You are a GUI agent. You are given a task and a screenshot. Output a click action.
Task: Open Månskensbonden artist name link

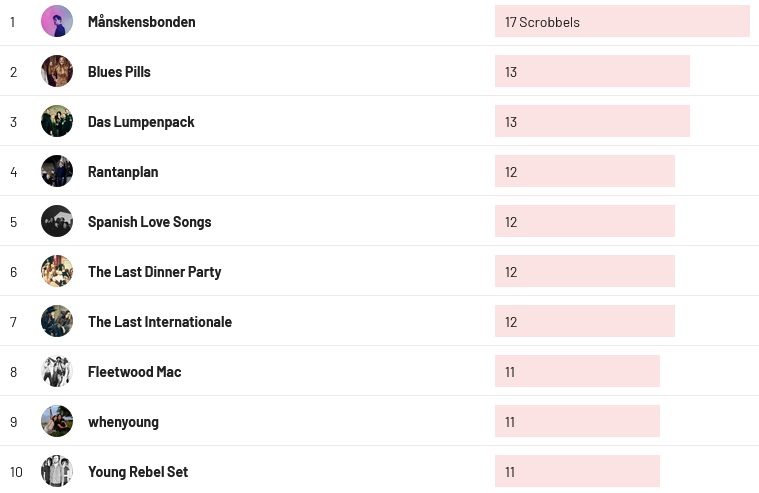coord(141,22)
